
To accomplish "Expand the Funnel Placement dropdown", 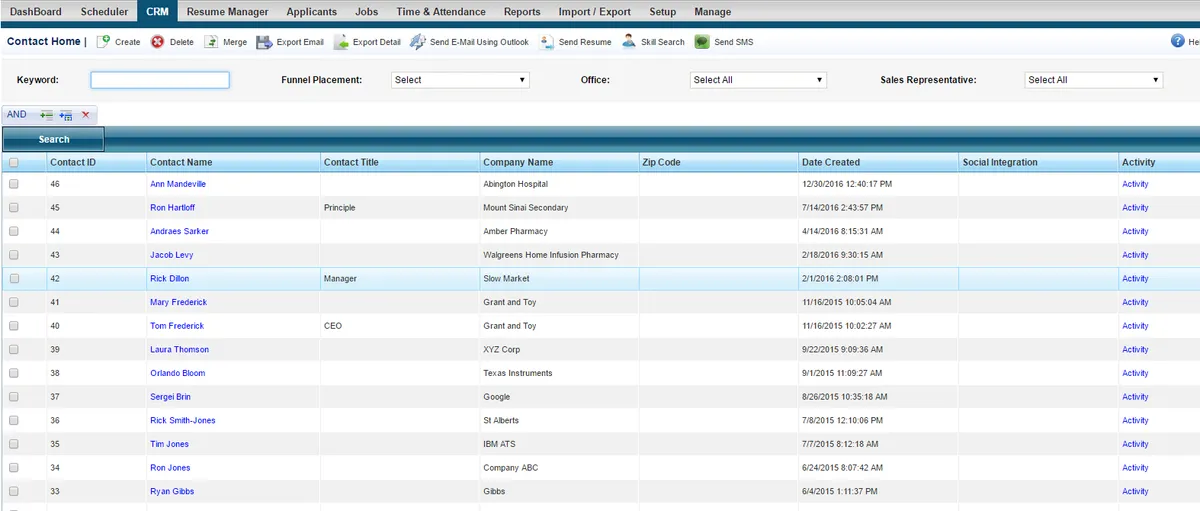I will [x=460, y=80].
